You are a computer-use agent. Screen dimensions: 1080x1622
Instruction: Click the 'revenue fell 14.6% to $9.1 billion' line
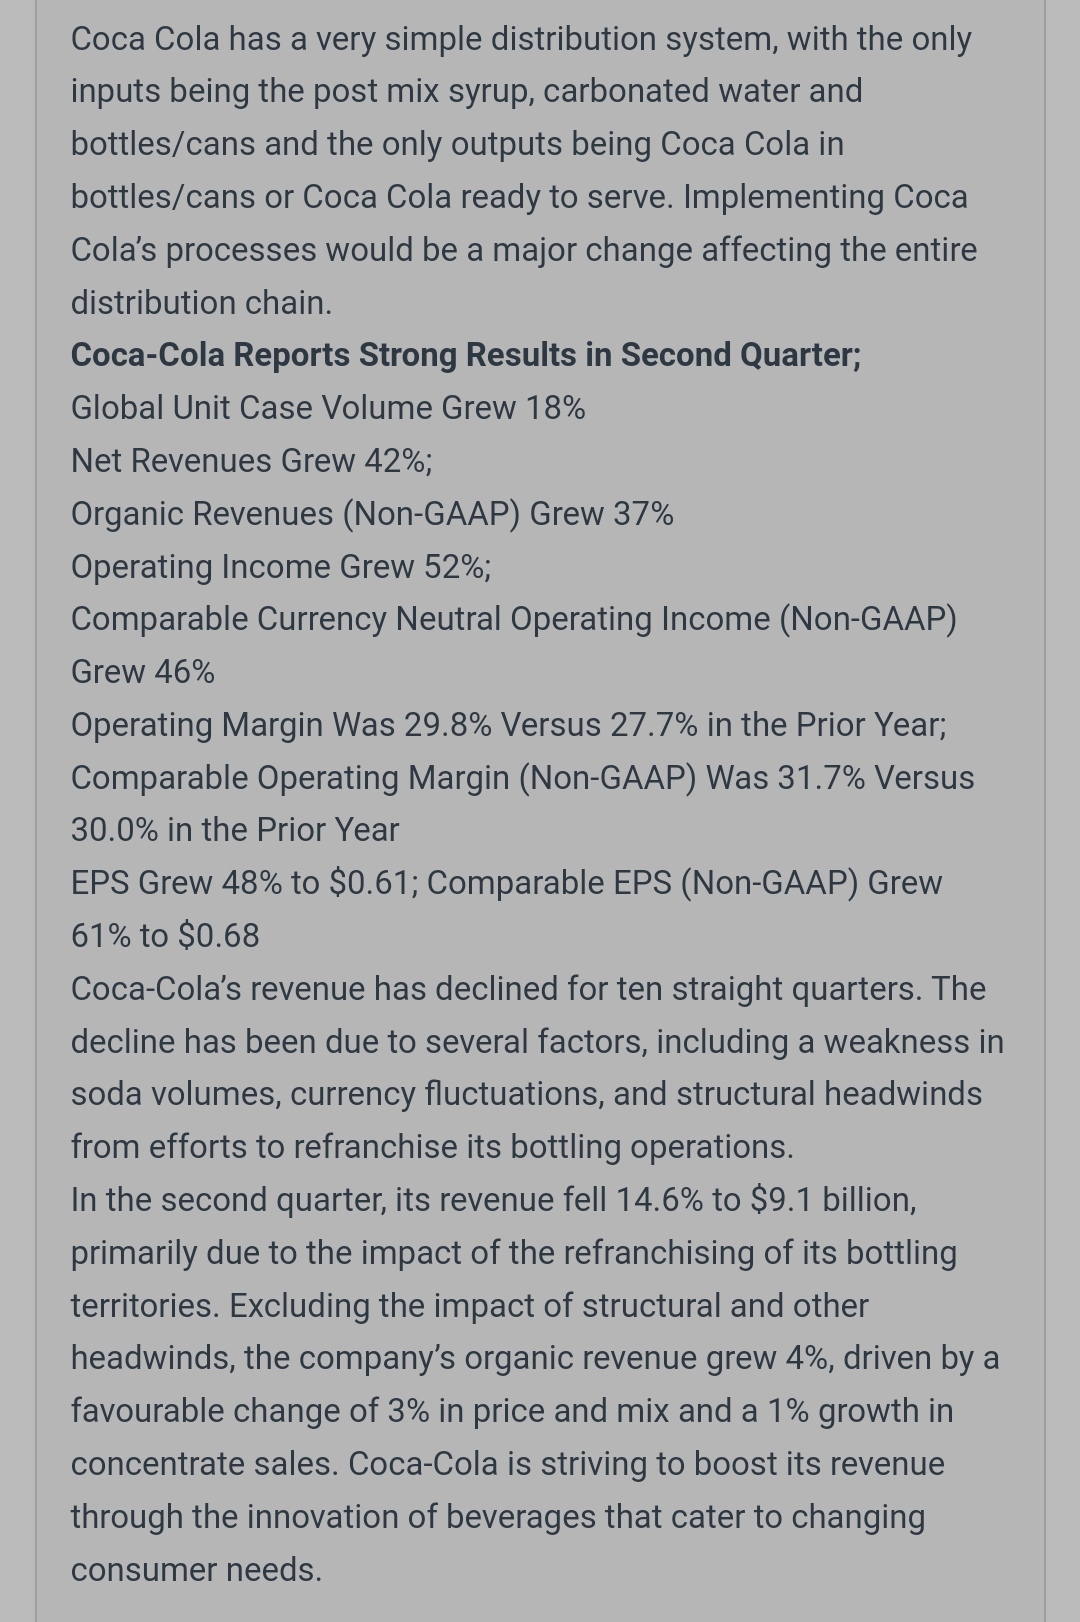[493, 1200]
